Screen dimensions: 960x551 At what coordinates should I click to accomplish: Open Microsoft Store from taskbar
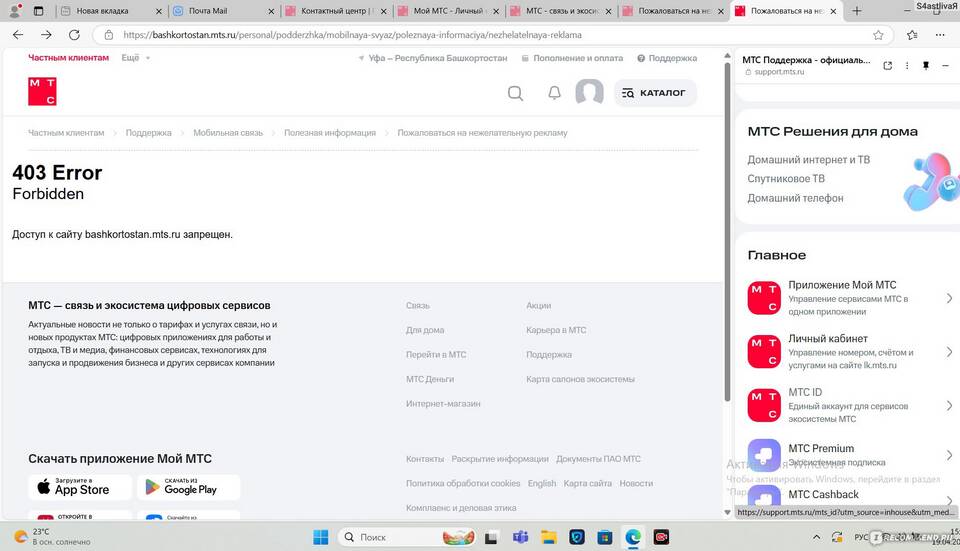pyautogui.click(x=605, y=537)
